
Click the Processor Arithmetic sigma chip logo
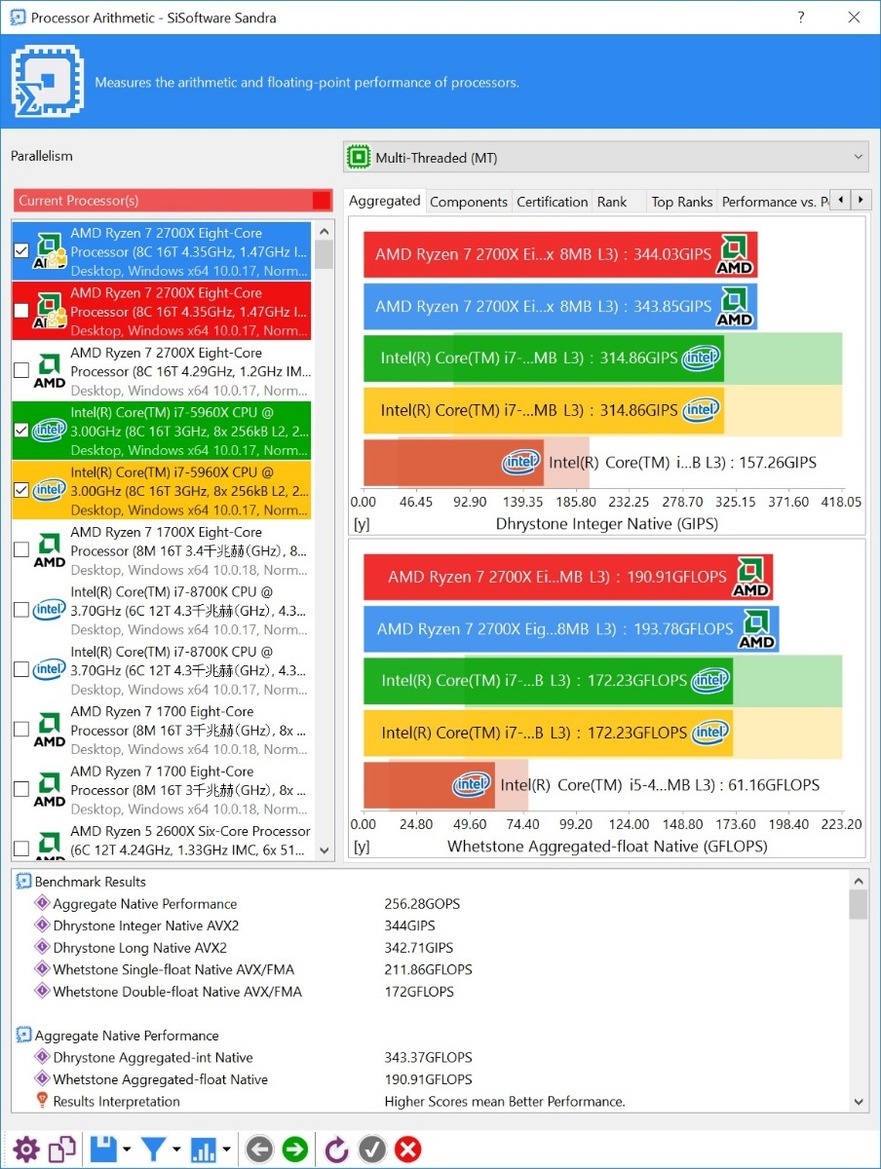(48, 81)
